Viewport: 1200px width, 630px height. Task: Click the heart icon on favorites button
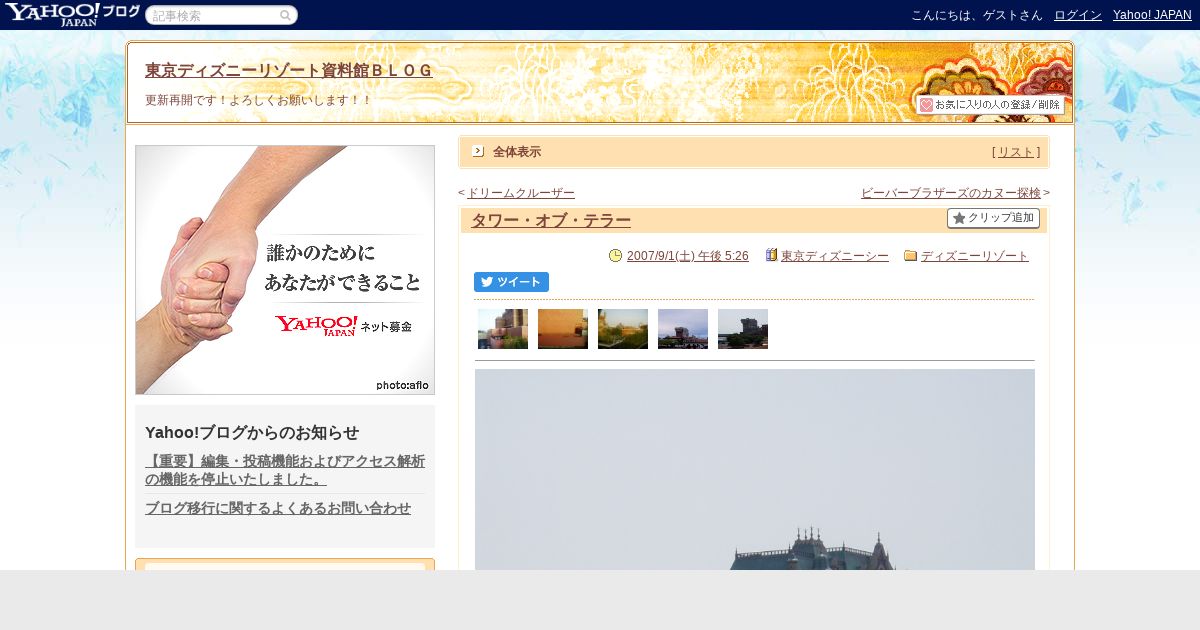(x=926, y=104)
